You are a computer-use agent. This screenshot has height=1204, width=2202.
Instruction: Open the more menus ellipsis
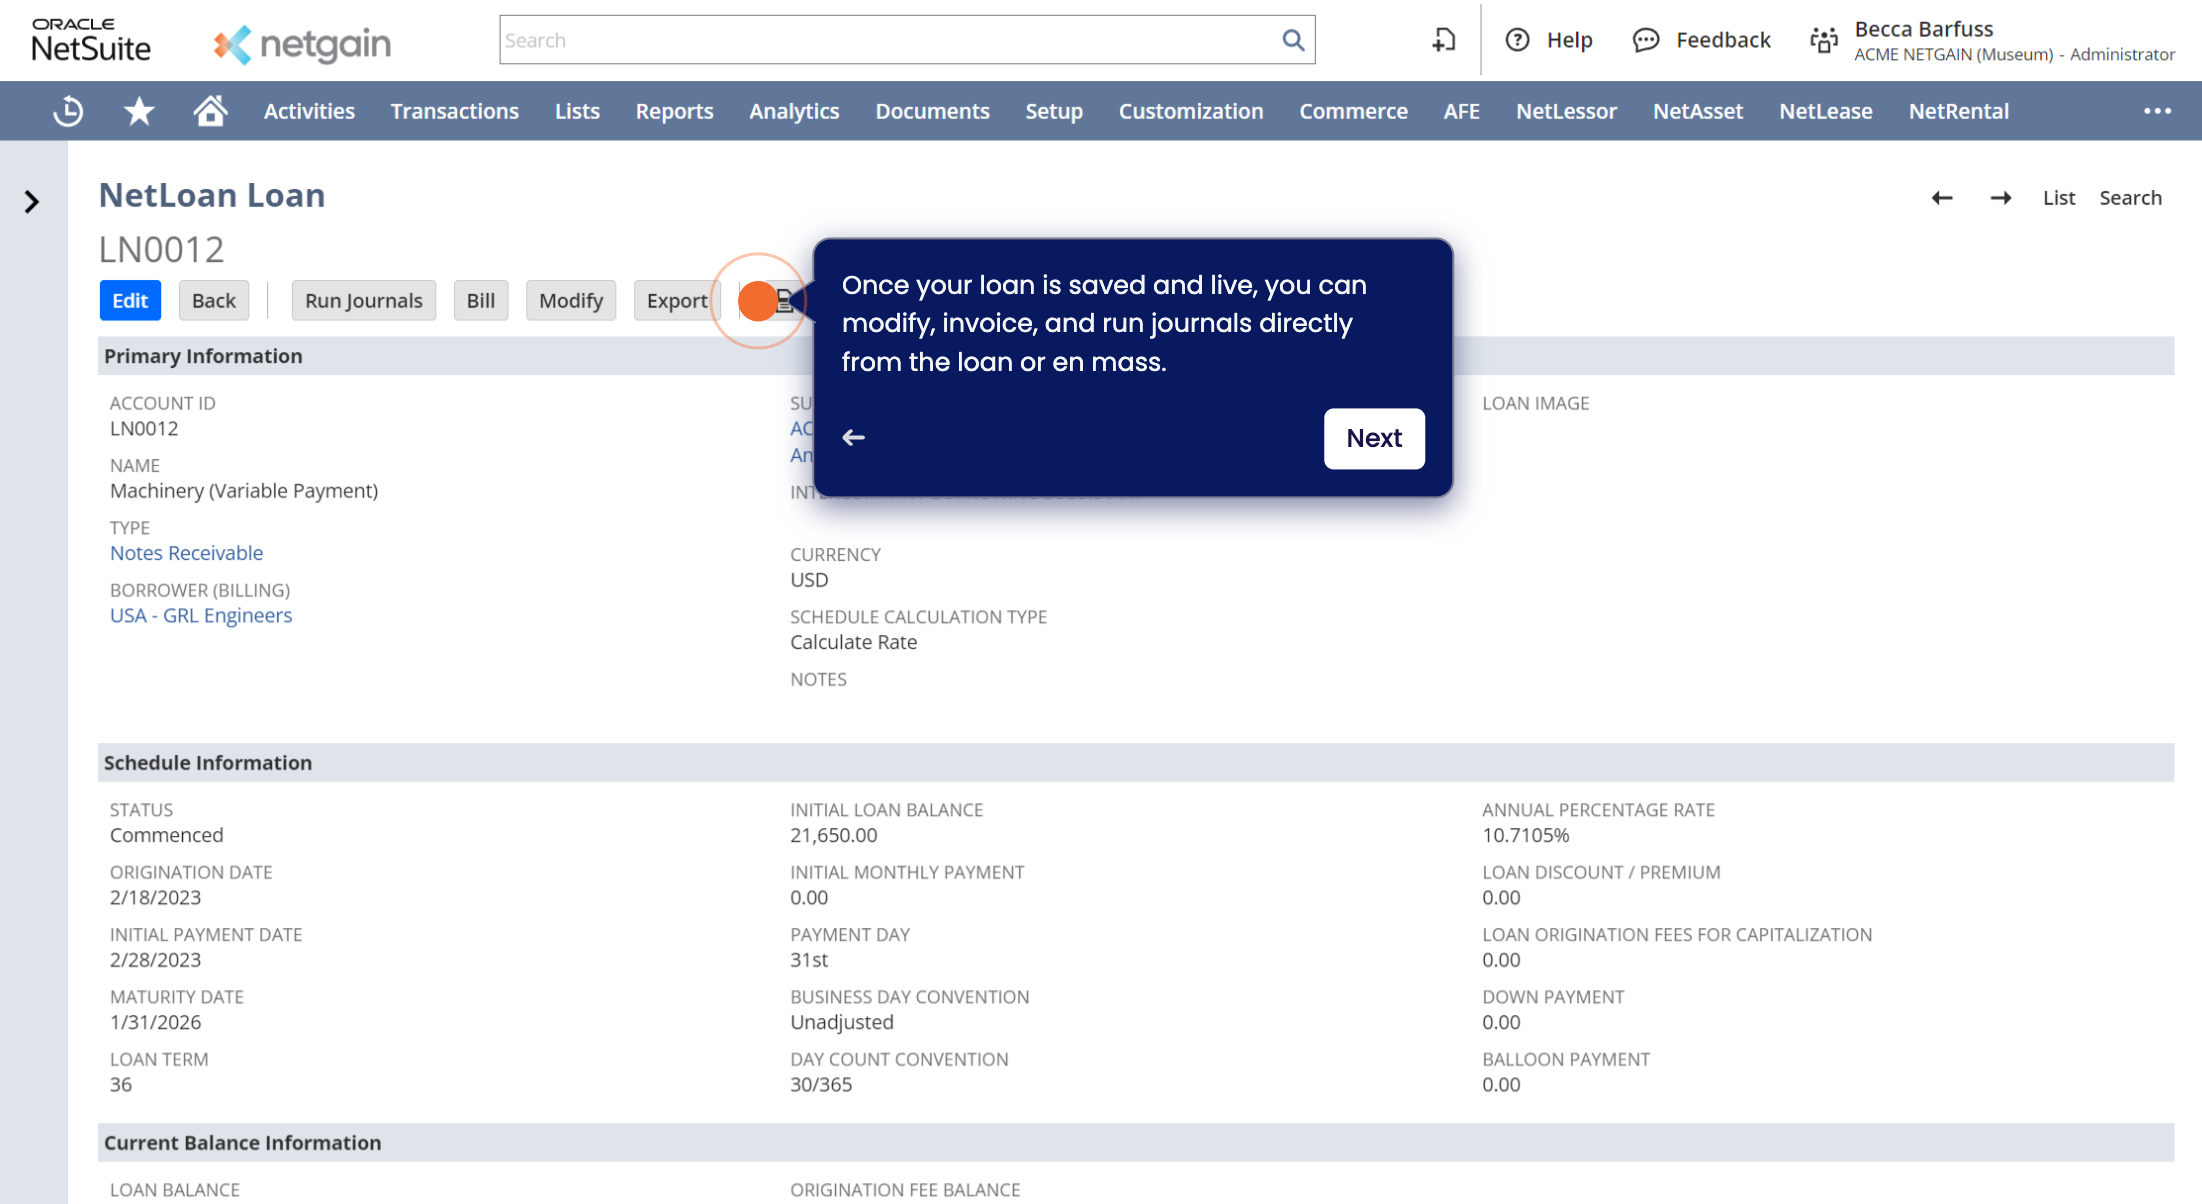(2157, 111)
